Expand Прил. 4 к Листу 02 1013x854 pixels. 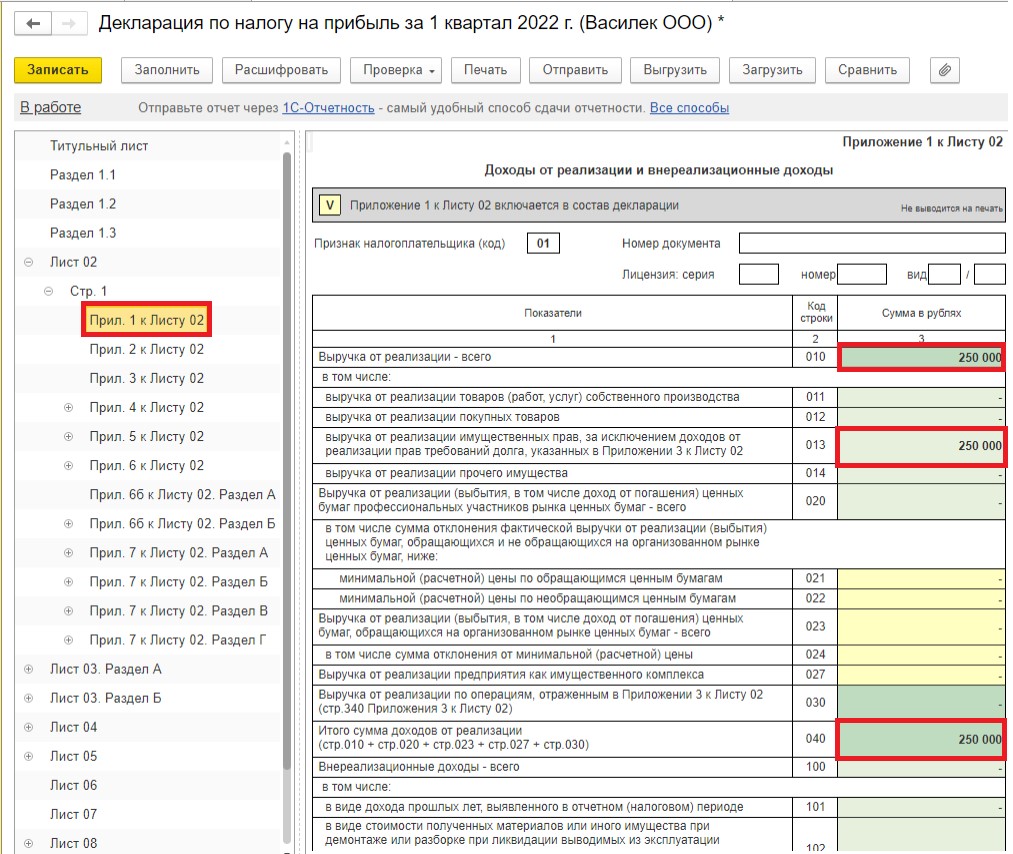[x=68, y=408]
